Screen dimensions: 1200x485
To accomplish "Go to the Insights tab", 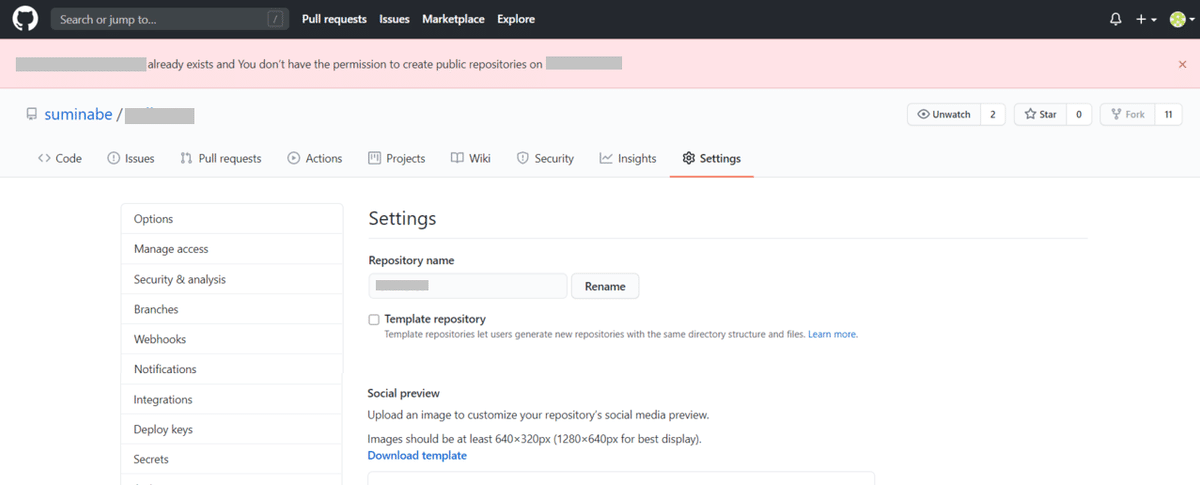I will (628, 158).
